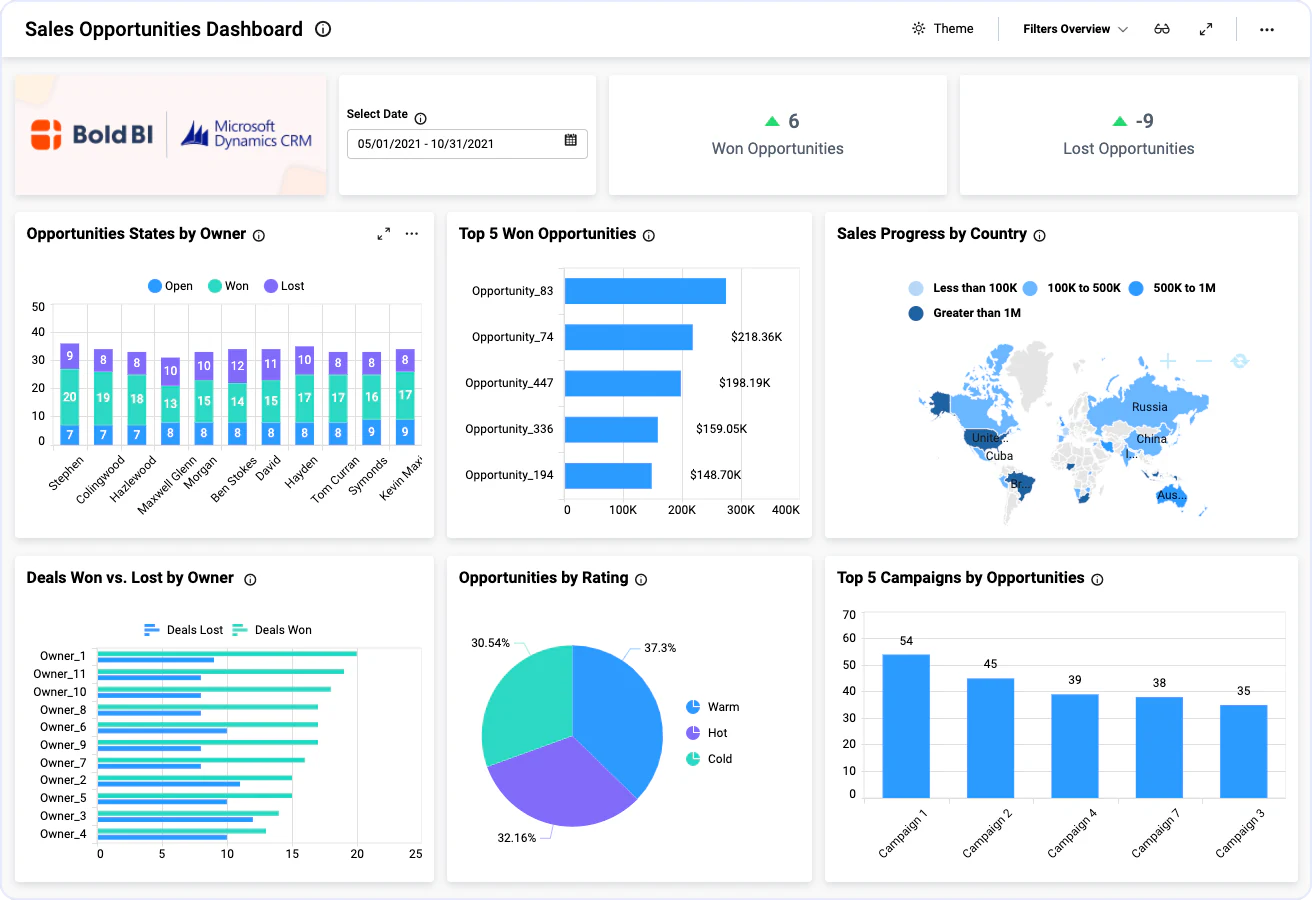Zoom out on the map
This screenshot has height=900, width=1312.
point(1204,360)
